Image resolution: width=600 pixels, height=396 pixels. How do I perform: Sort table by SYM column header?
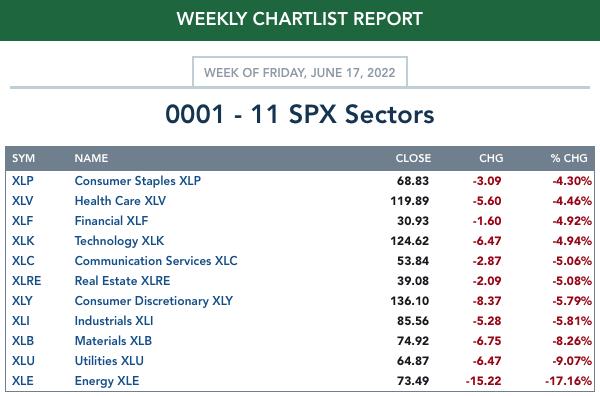point(23,158)
